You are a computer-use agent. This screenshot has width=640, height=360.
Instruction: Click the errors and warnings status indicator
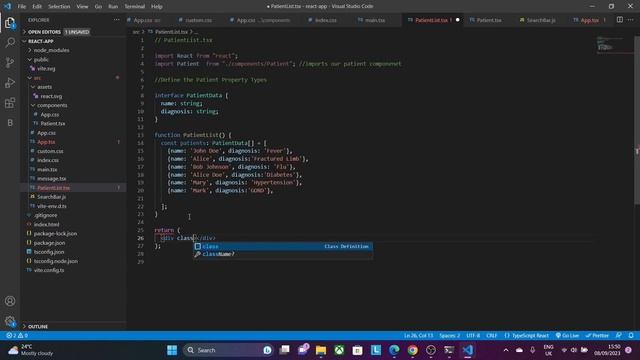[x=17, y=336]
